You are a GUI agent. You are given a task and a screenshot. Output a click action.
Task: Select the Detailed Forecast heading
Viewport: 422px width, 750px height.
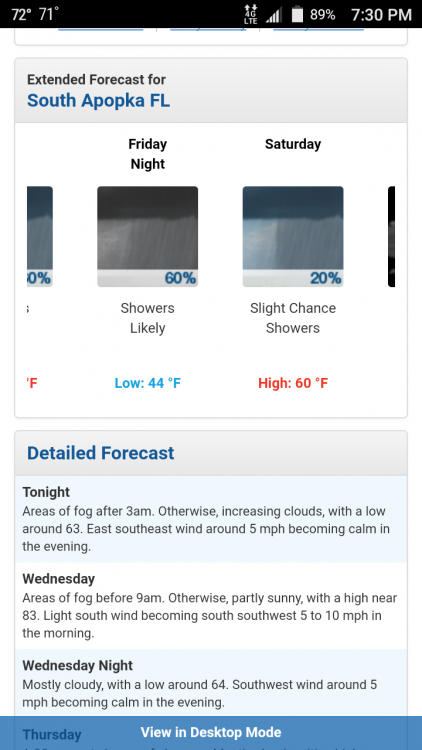coord(100,453)
